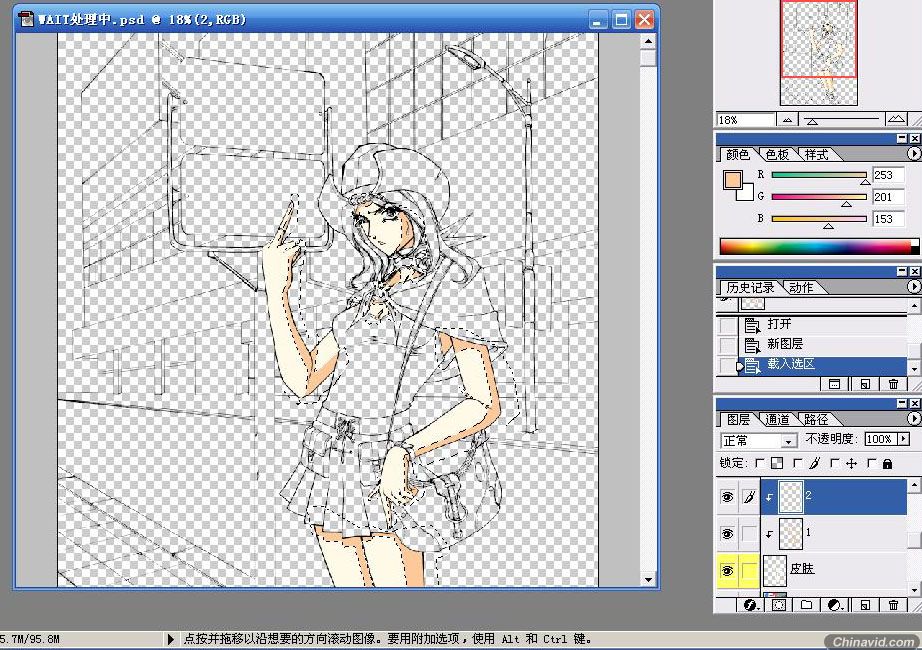922x650 pixels.
Task: Click the document icon in title bar
Action: (x=27, y=19)
